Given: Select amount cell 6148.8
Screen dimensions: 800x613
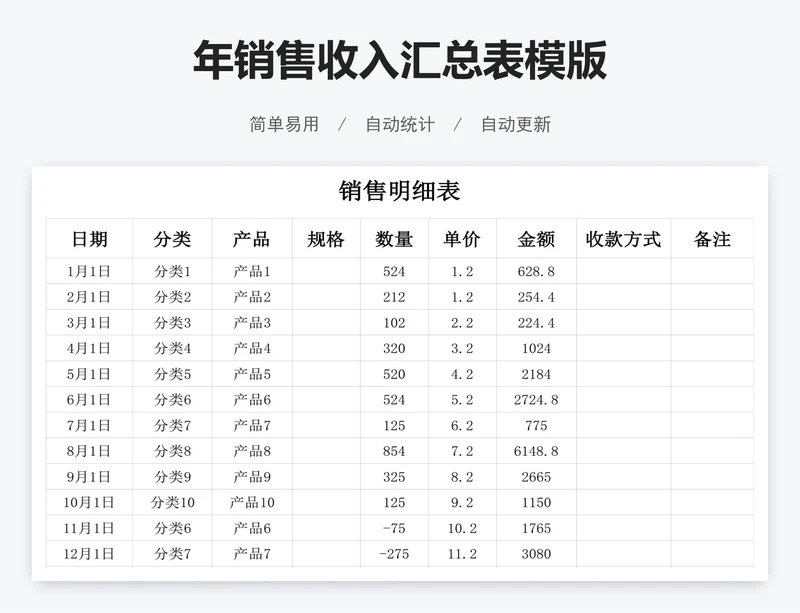Looking at the screenshot, I should point(536,451).
